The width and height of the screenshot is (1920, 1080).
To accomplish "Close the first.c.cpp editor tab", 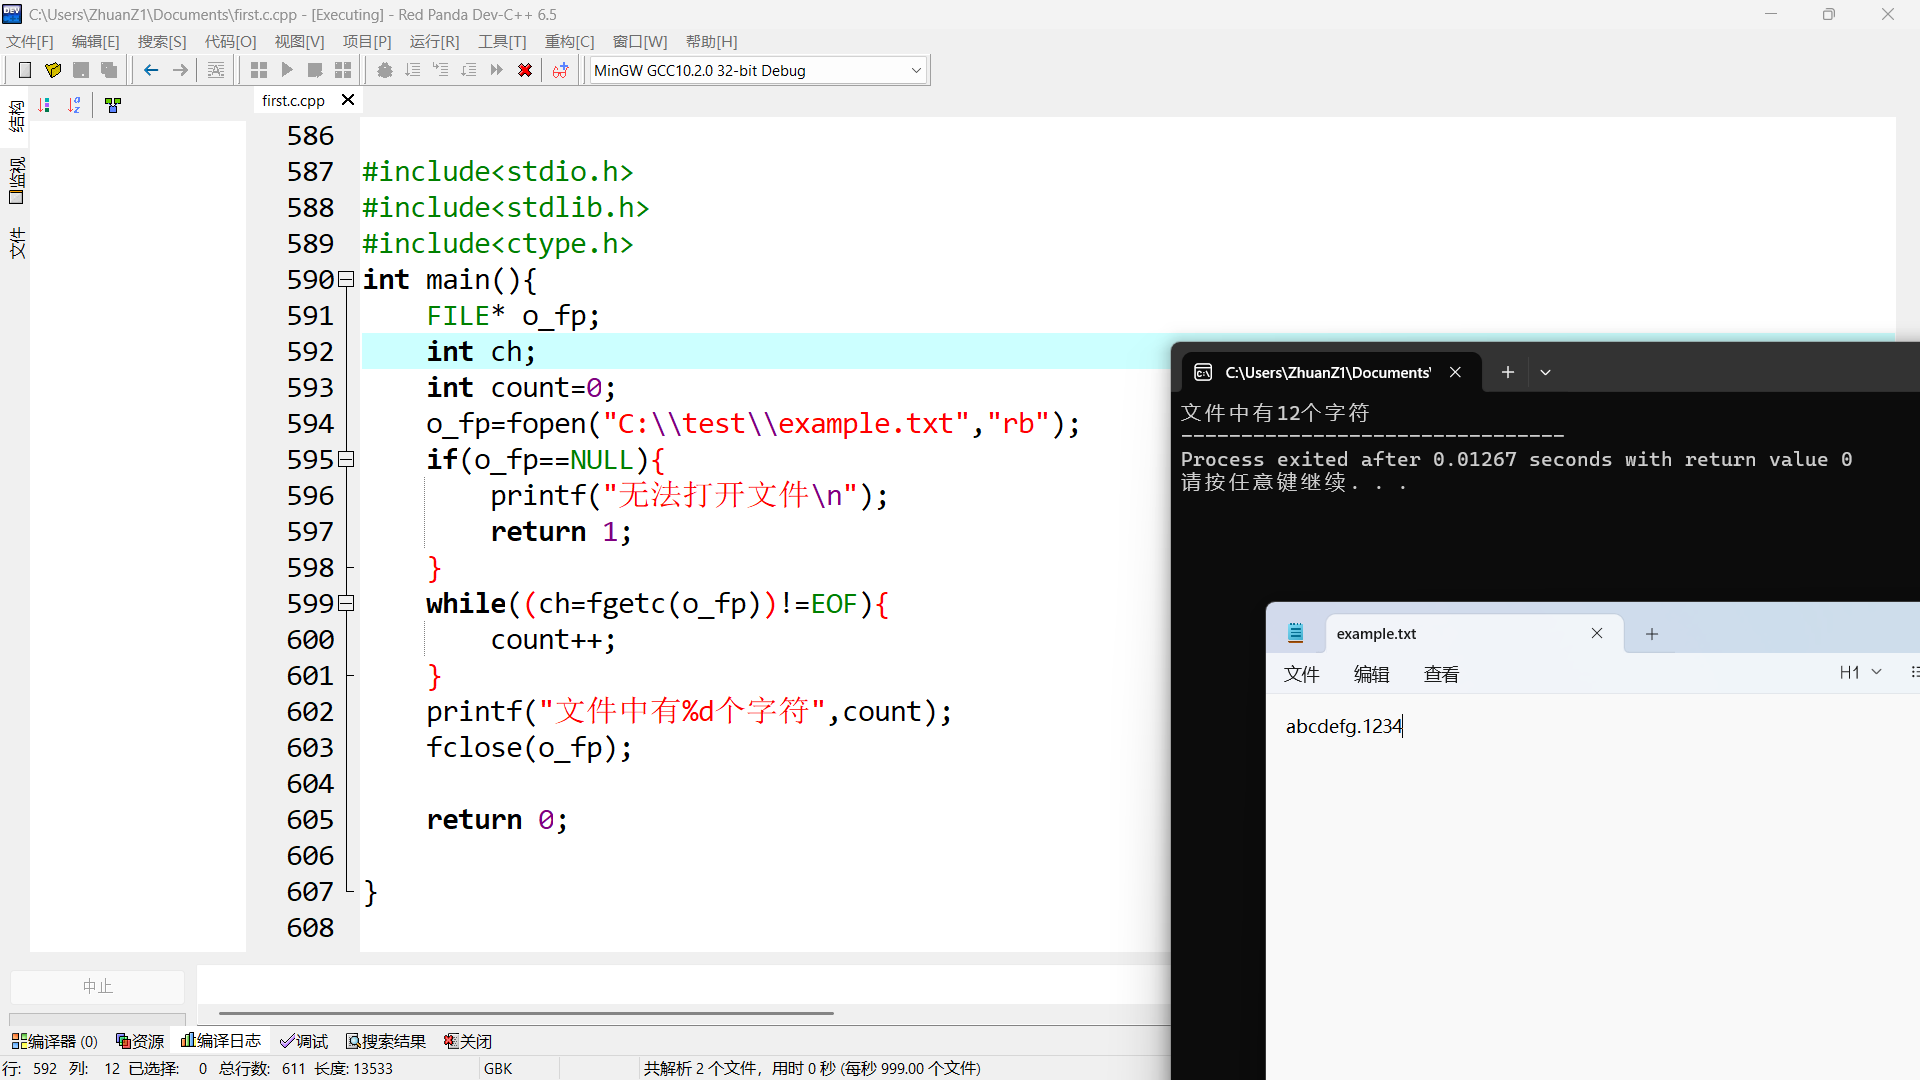I will point(348,100).
